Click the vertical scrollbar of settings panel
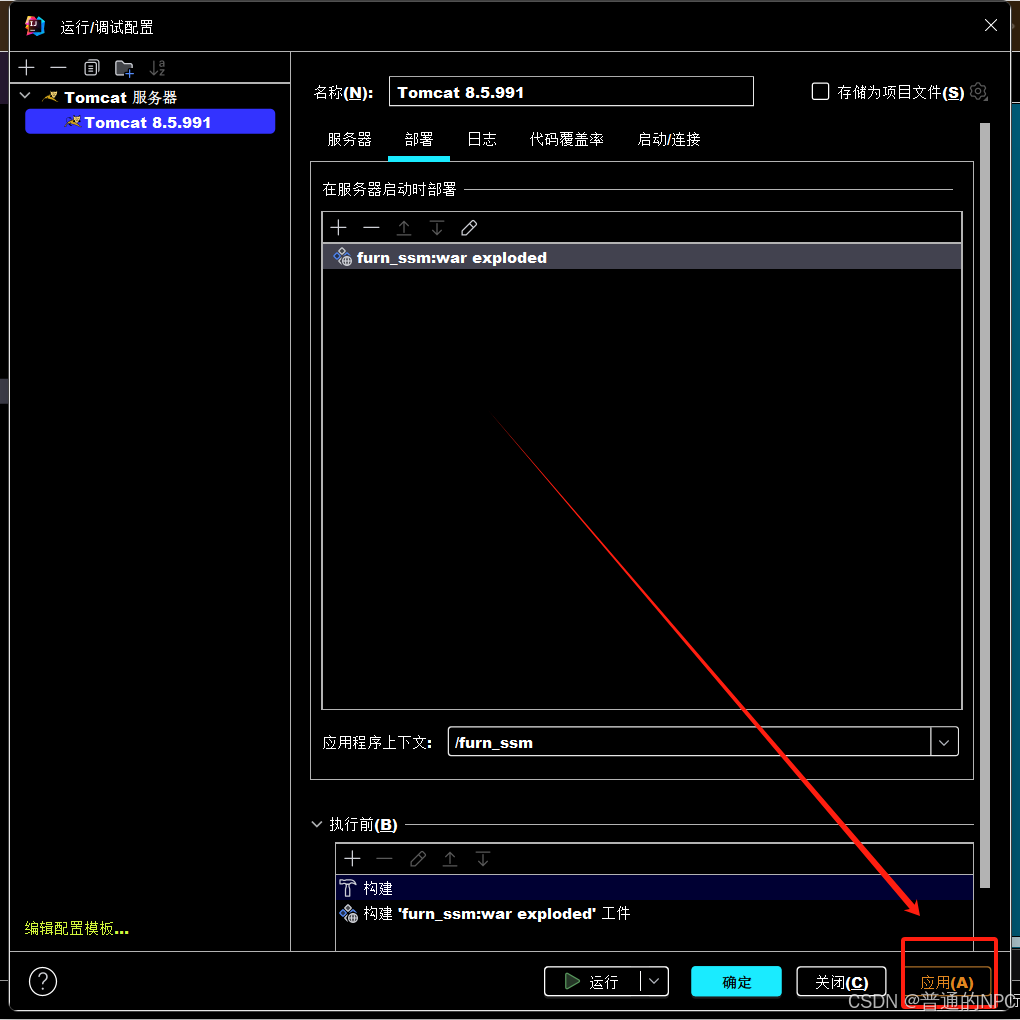The height and width of the screenshot is (1020, 1020). click(985, 505)
